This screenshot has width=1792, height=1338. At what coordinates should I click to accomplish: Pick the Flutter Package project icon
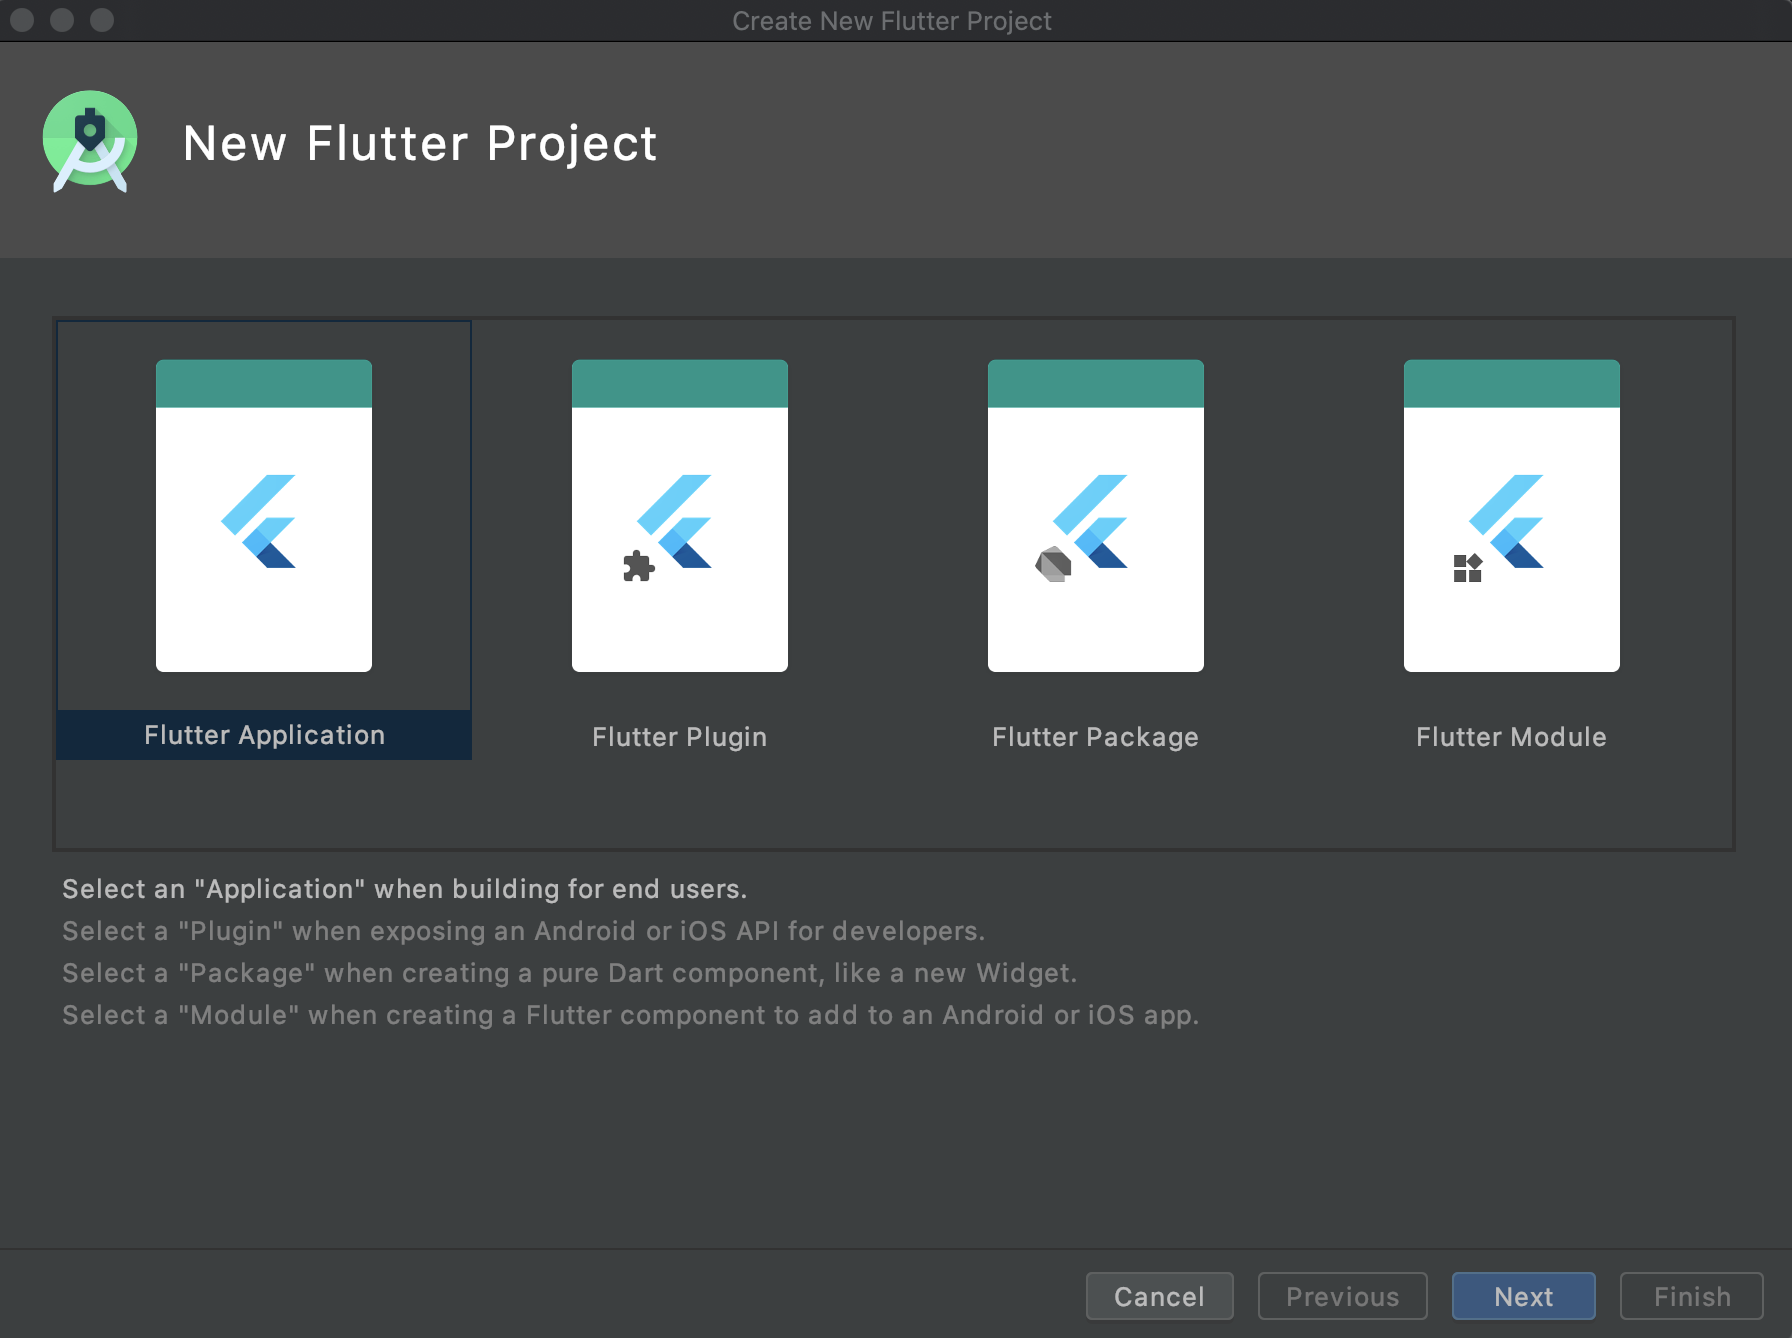[x=1096, y=515]
